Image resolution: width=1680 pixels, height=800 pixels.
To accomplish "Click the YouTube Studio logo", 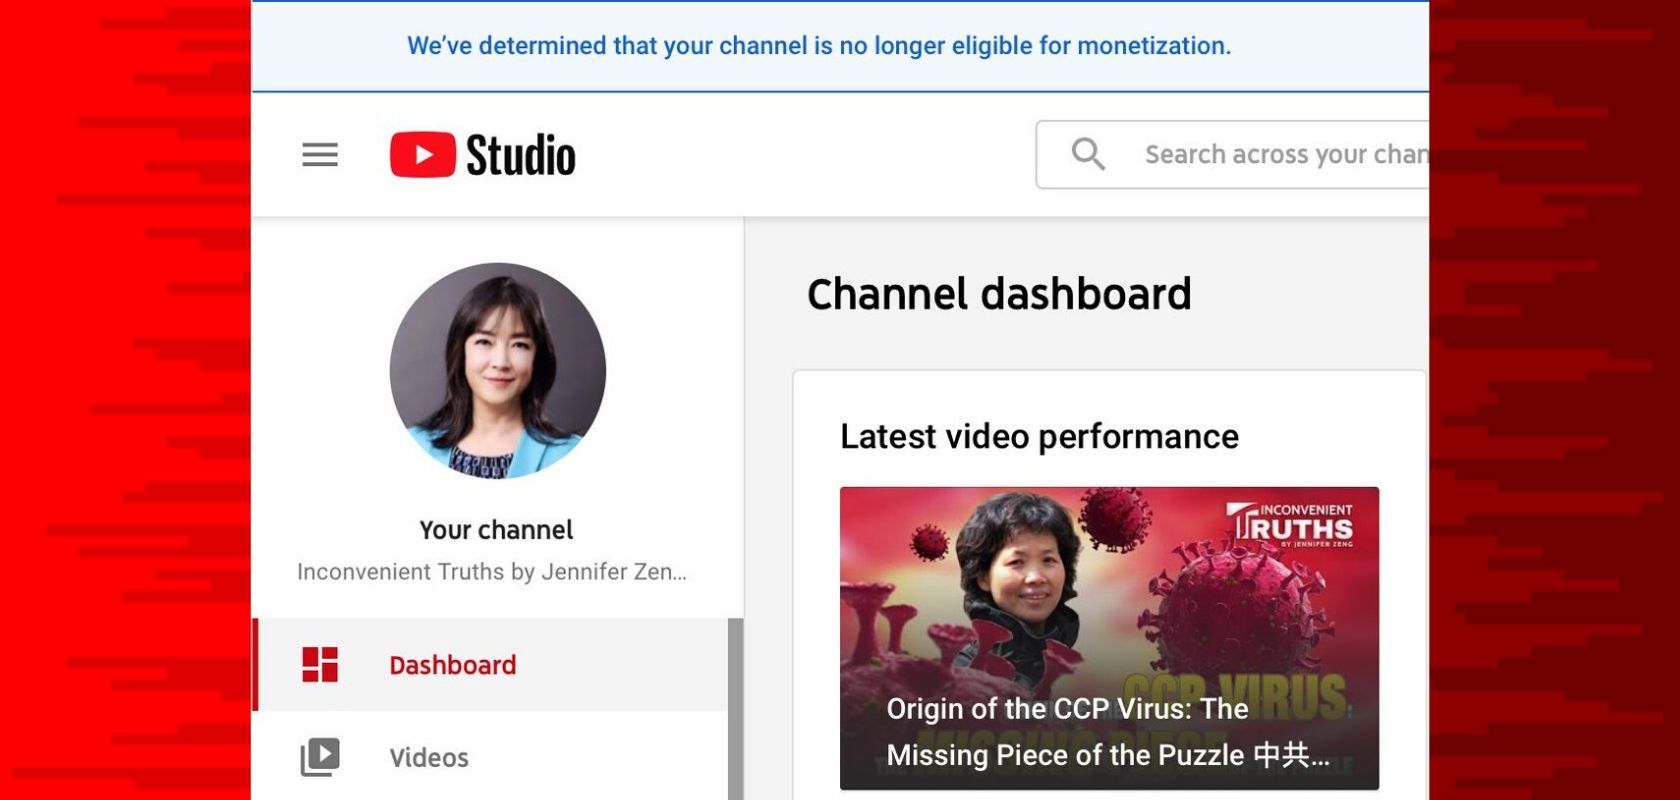I will coord(483,155).
